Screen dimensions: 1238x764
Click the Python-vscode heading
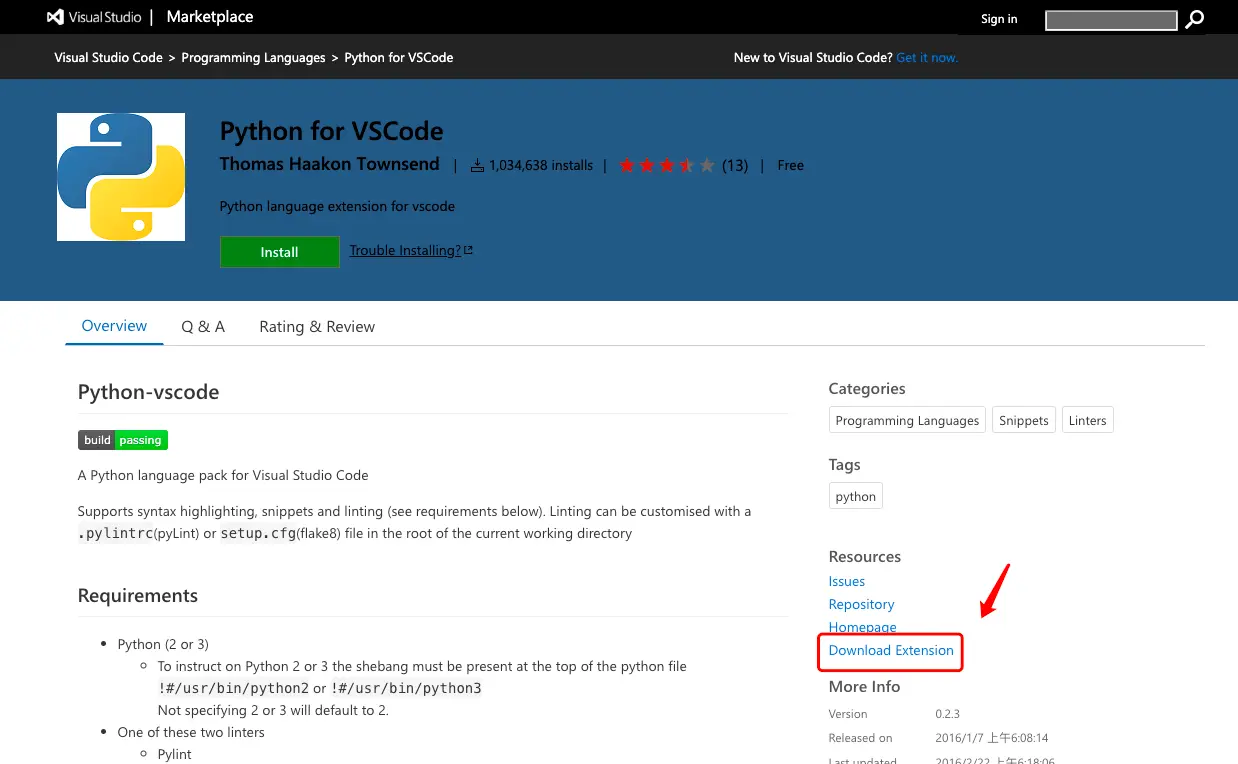[x=148, y=392]
